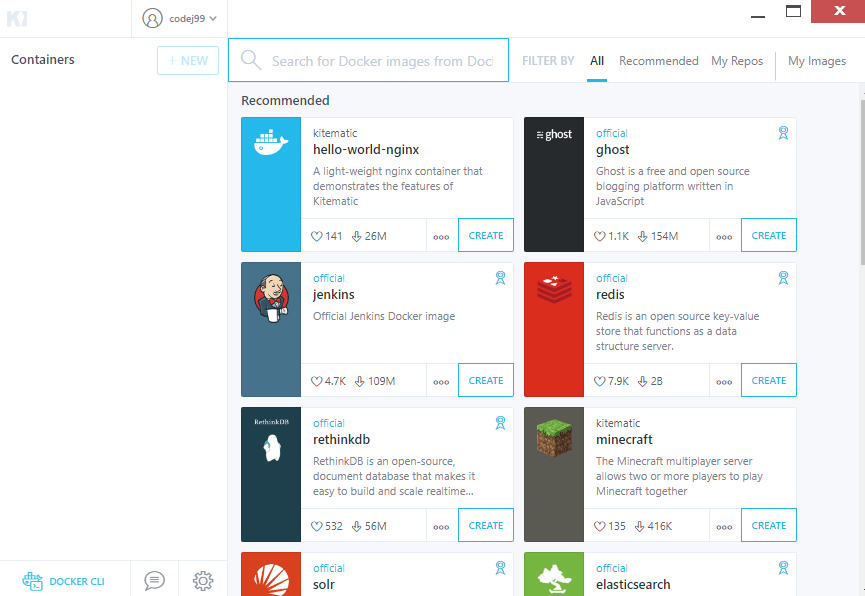
Task: Open settings with the gear icon
Action: pyautogui.click(x=203, y=581)
